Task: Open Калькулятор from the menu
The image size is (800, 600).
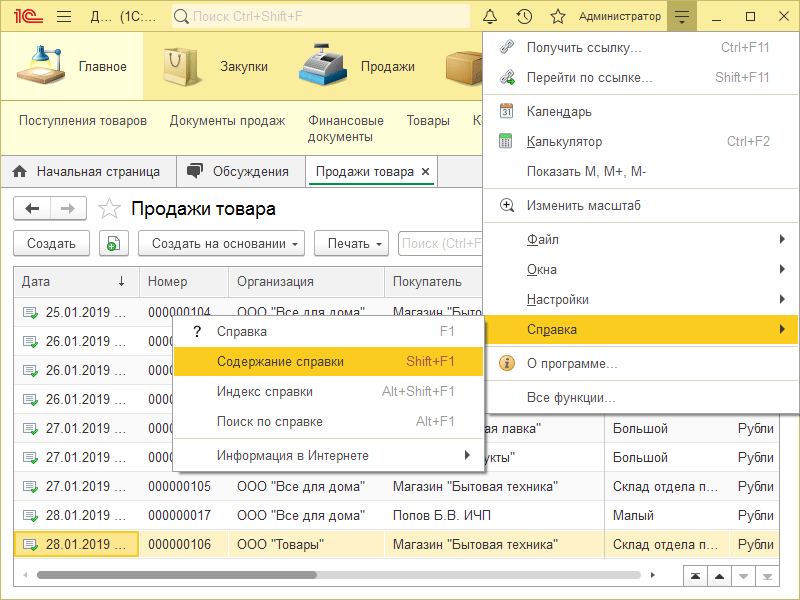Action: click(640, 141)
